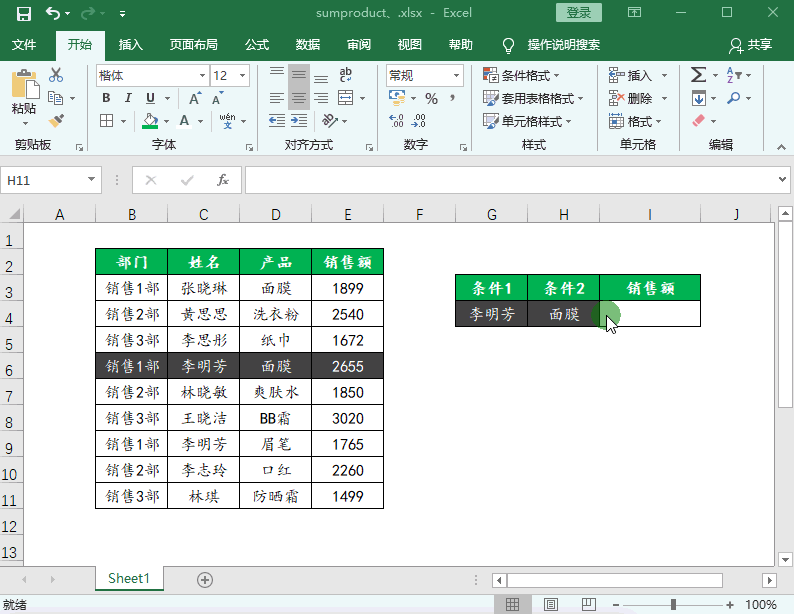
Task: Open the font size dropdown
Action: coord(243,75)
